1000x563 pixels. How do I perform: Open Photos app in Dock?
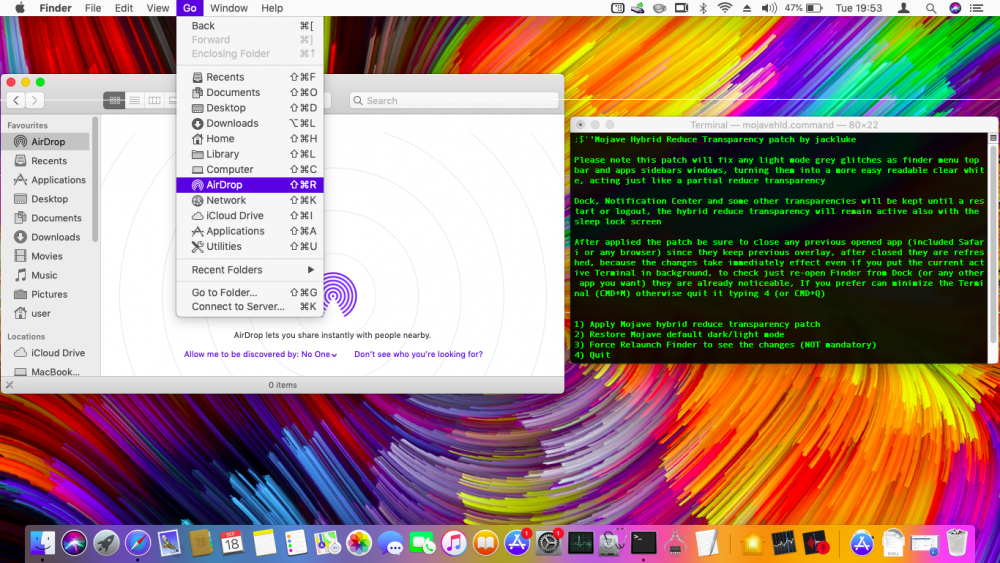click(x=359, y=543)
